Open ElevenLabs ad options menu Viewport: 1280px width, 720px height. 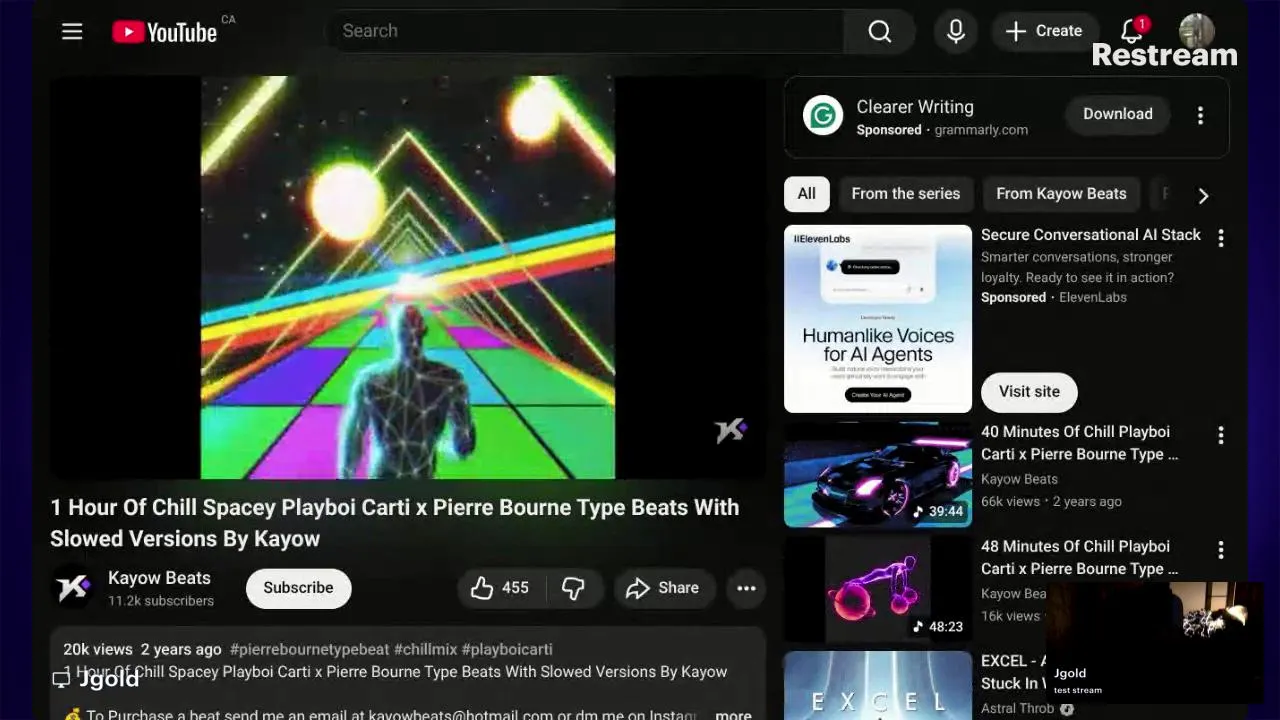1220,238
